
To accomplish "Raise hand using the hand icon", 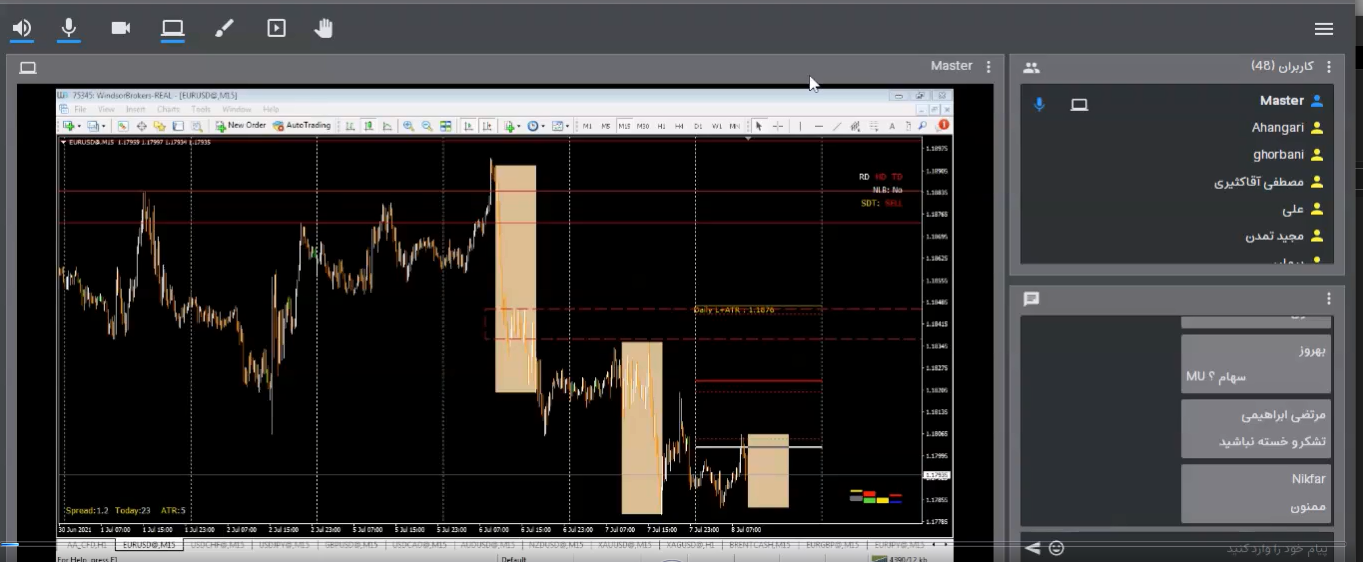I will pyautogui.click(x=323, y=29).
